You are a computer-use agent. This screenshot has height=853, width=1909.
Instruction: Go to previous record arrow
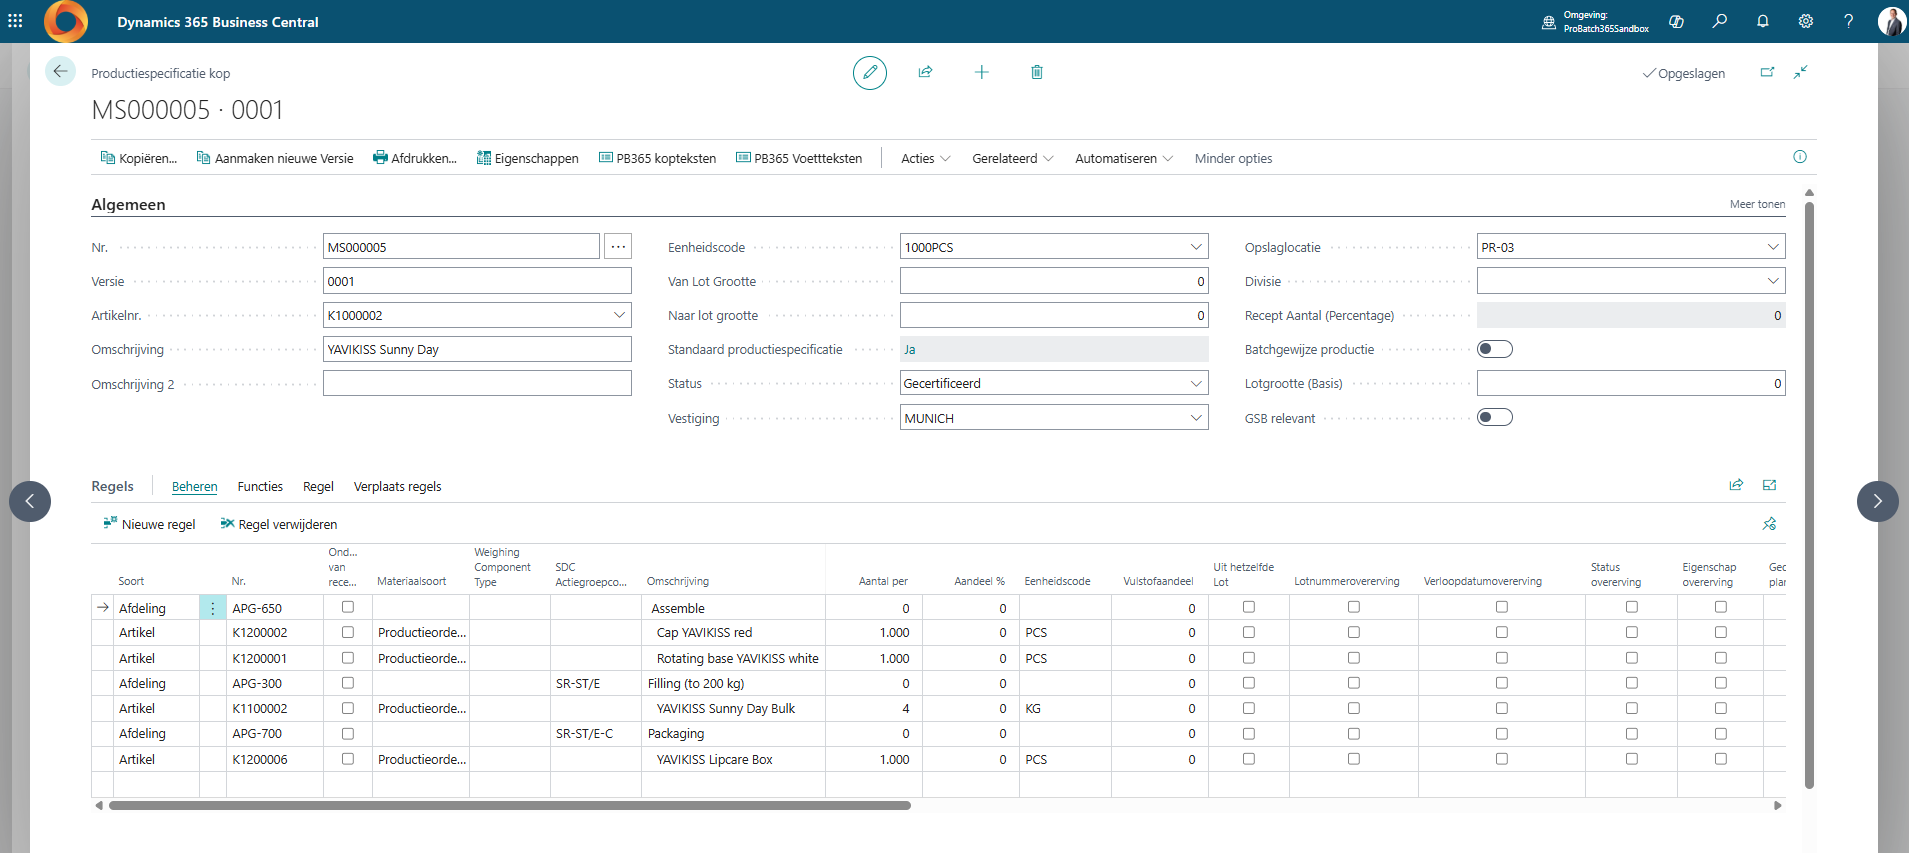point(30,501)
